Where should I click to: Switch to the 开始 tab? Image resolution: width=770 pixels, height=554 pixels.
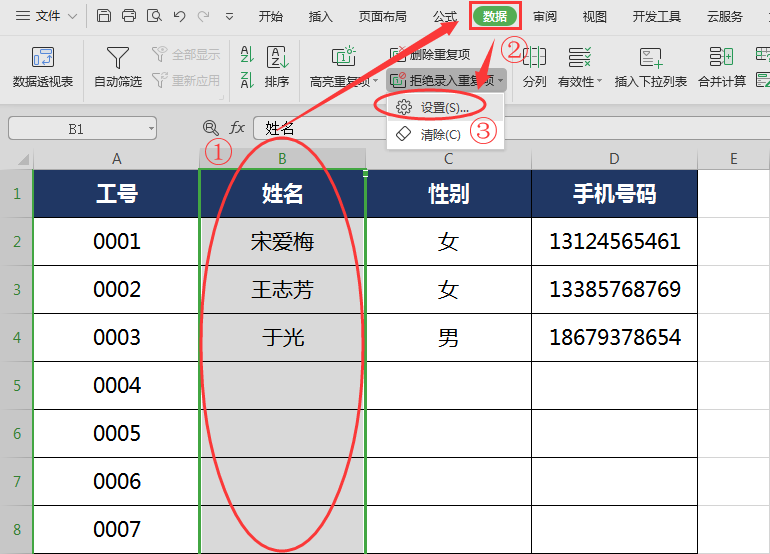click(271, 17)
